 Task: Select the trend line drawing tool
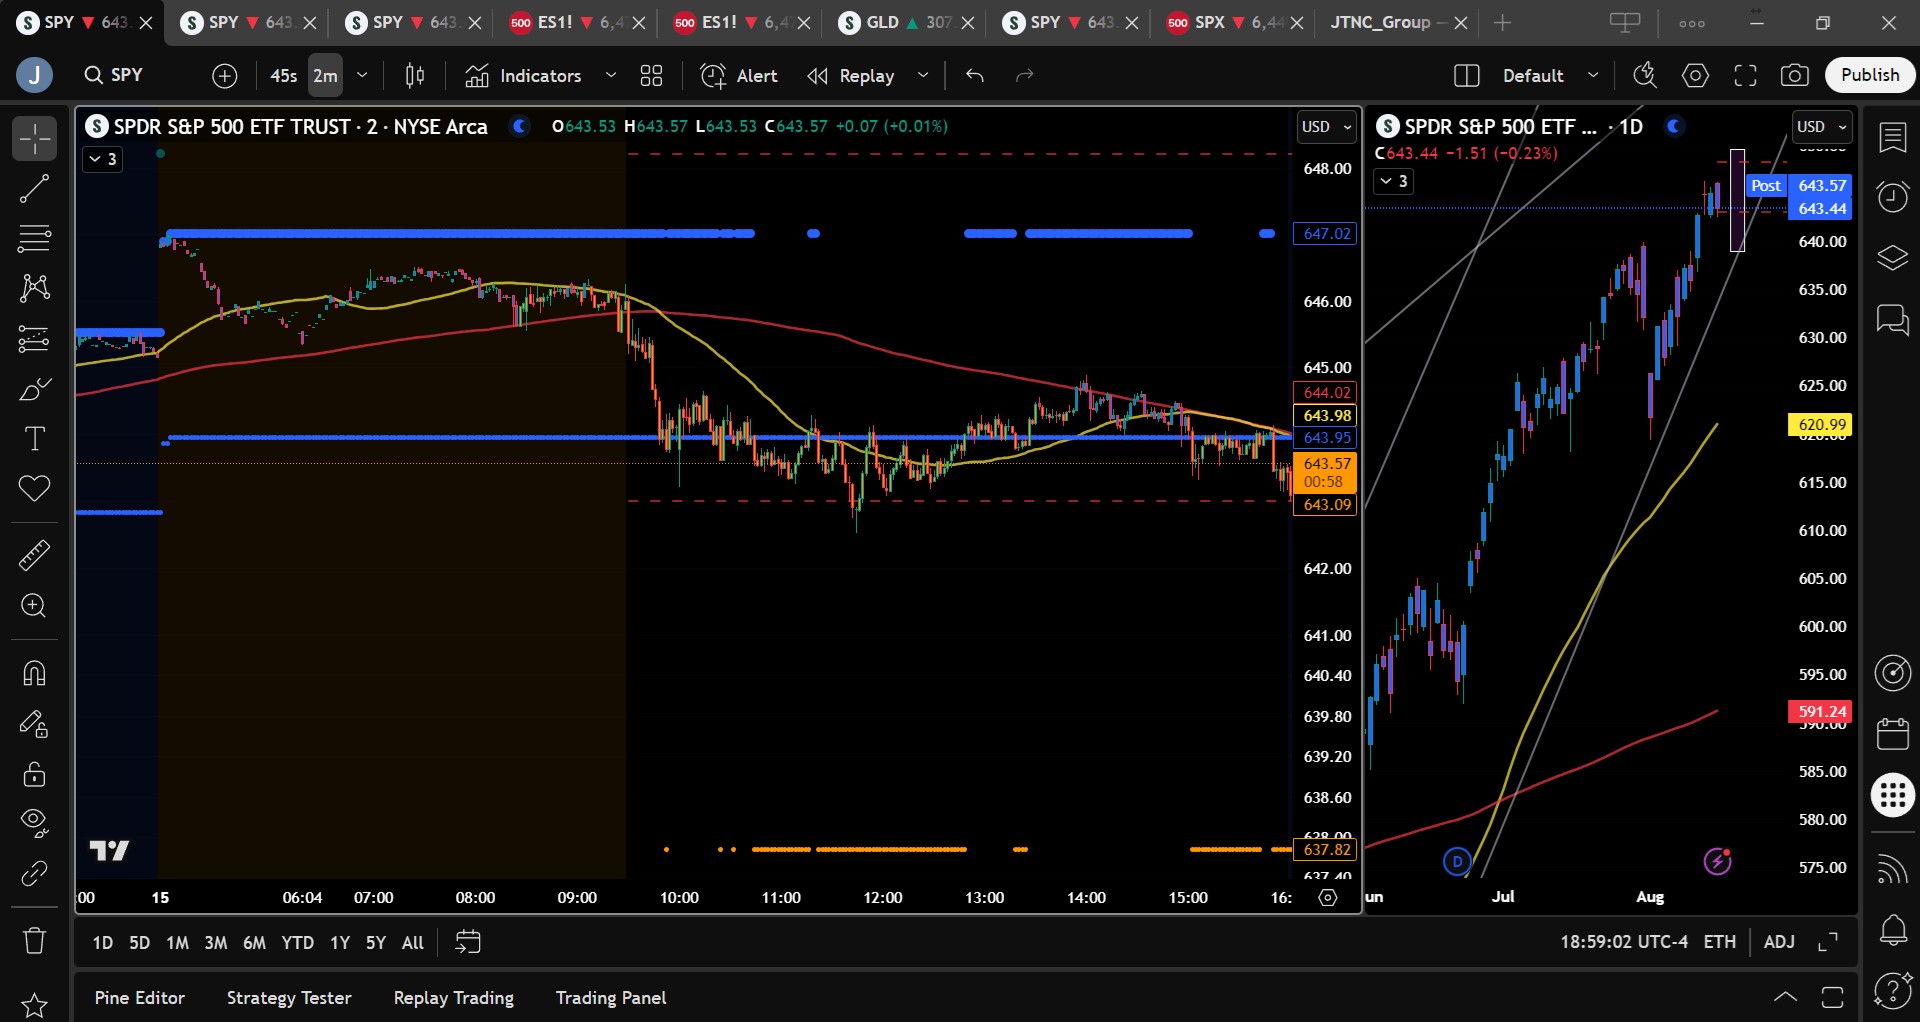tap(34, 189)
